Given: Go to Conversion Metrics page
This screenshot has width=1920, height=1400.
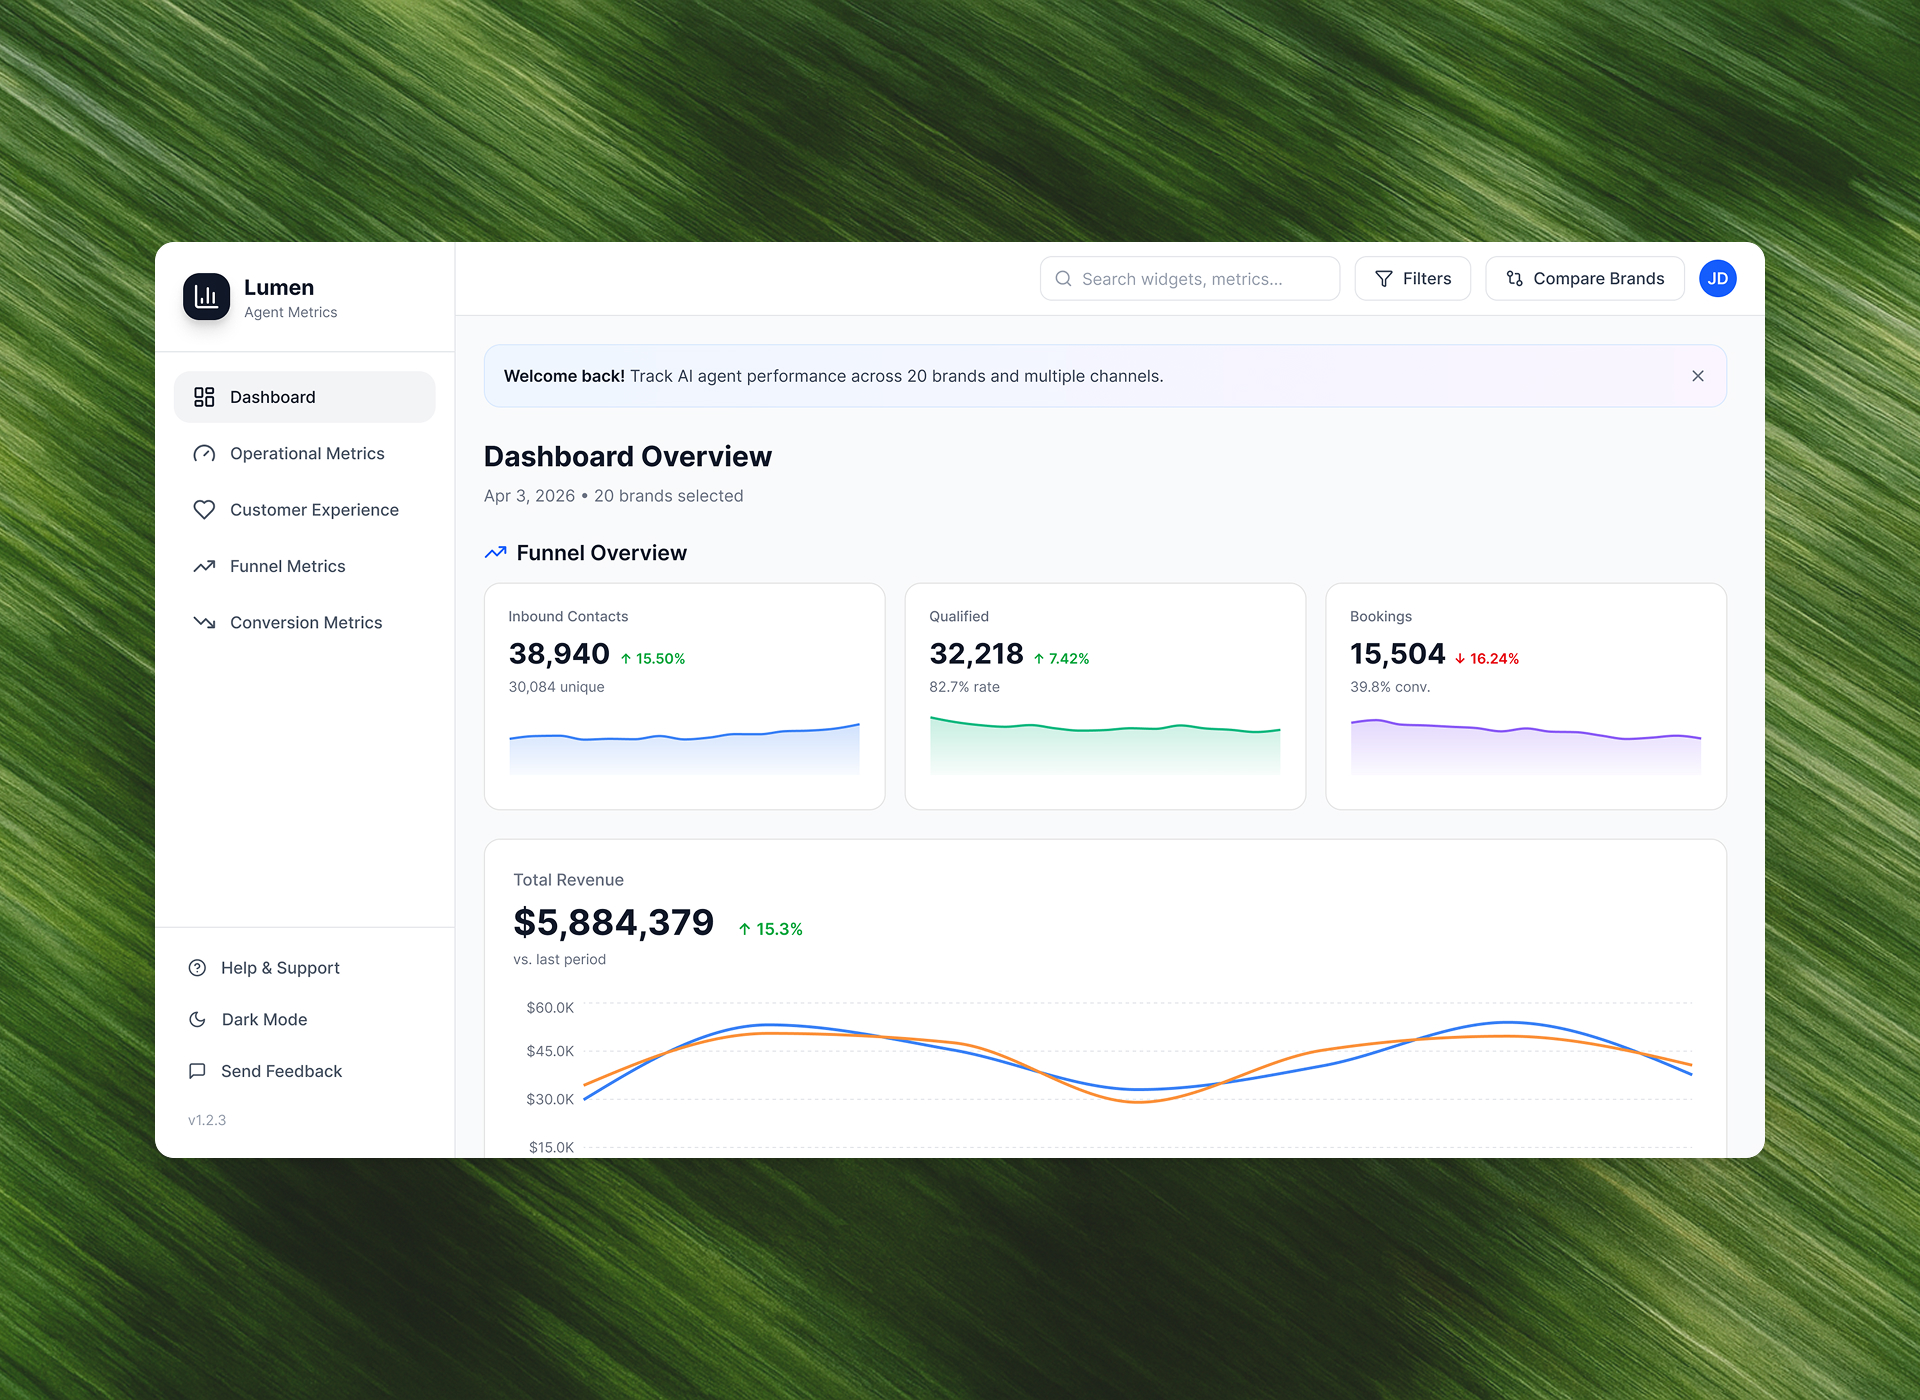Looking at the screenshot, I should (x=306, y=622).
